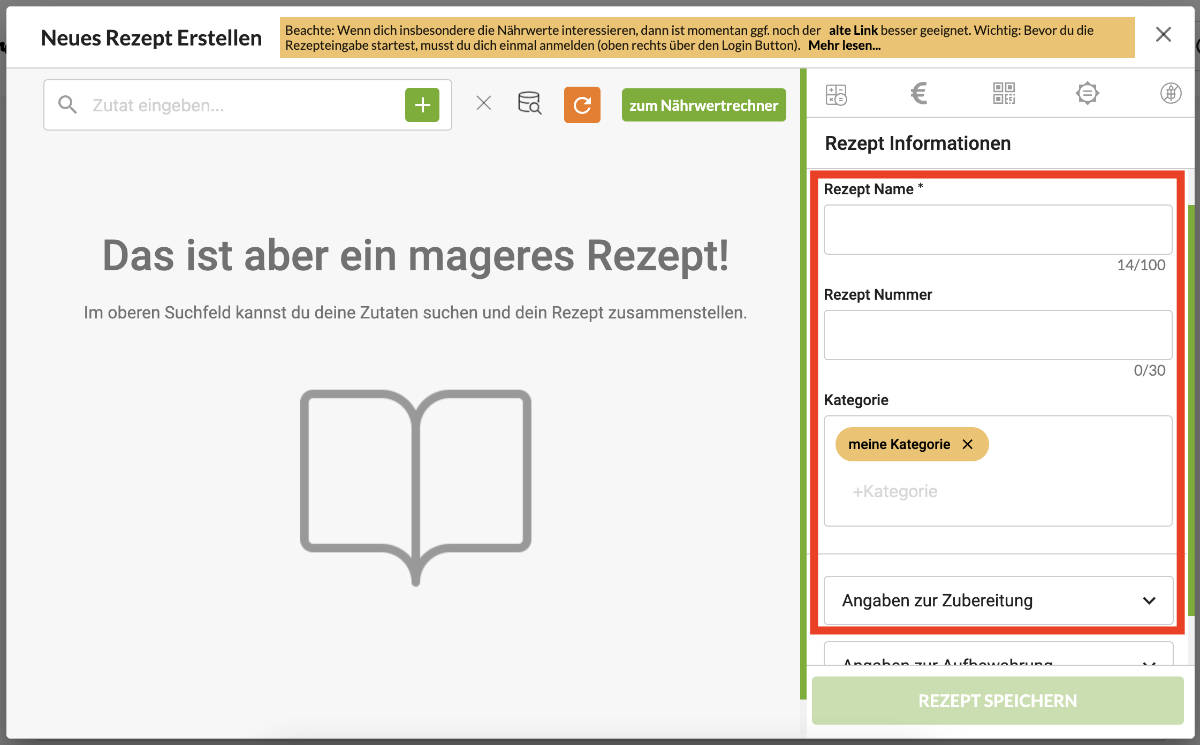
Task: Open the calculator tab icon
Action: coord(836,94)
